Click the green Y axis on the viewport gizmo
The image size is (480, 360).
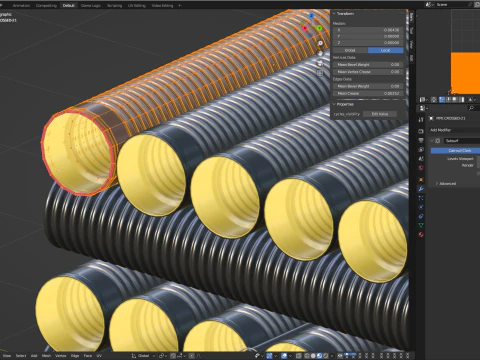[x=319, y=28]
